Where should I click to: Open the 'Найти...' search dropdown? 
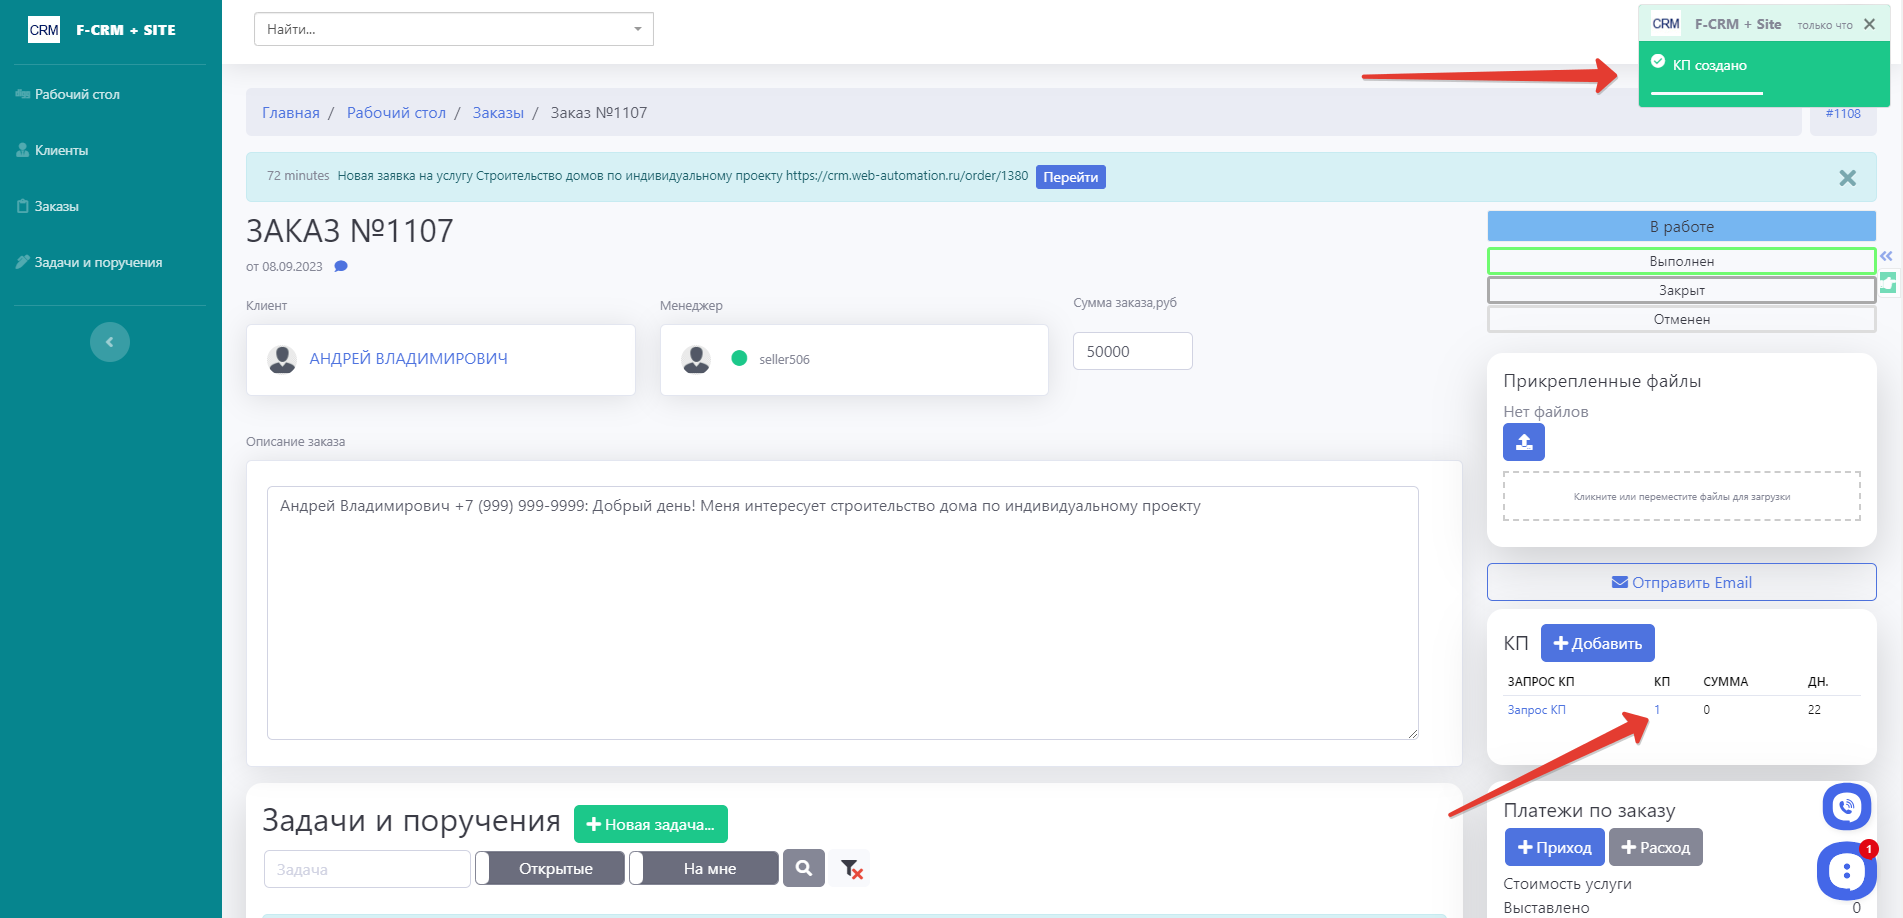[x=453, y=29]
